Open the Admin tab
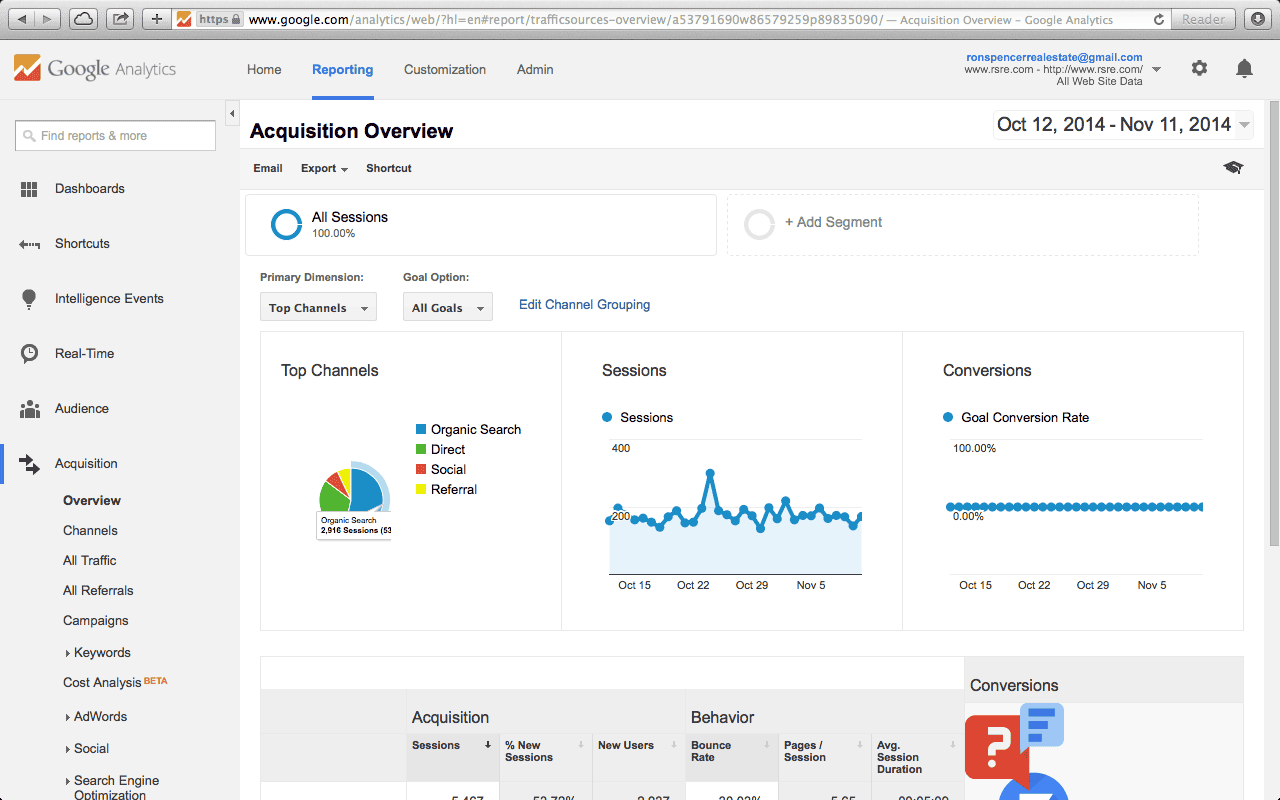Screen dimensions: 1280x800 535,69
